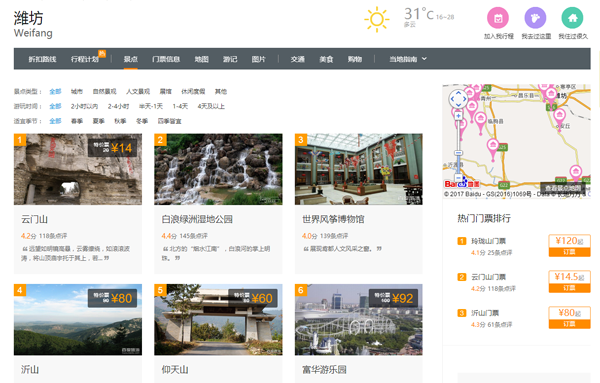Viewport: 600px width, 383px height.
Task: Open the 门票信息 tab
Action: click(x=166, y=59)
